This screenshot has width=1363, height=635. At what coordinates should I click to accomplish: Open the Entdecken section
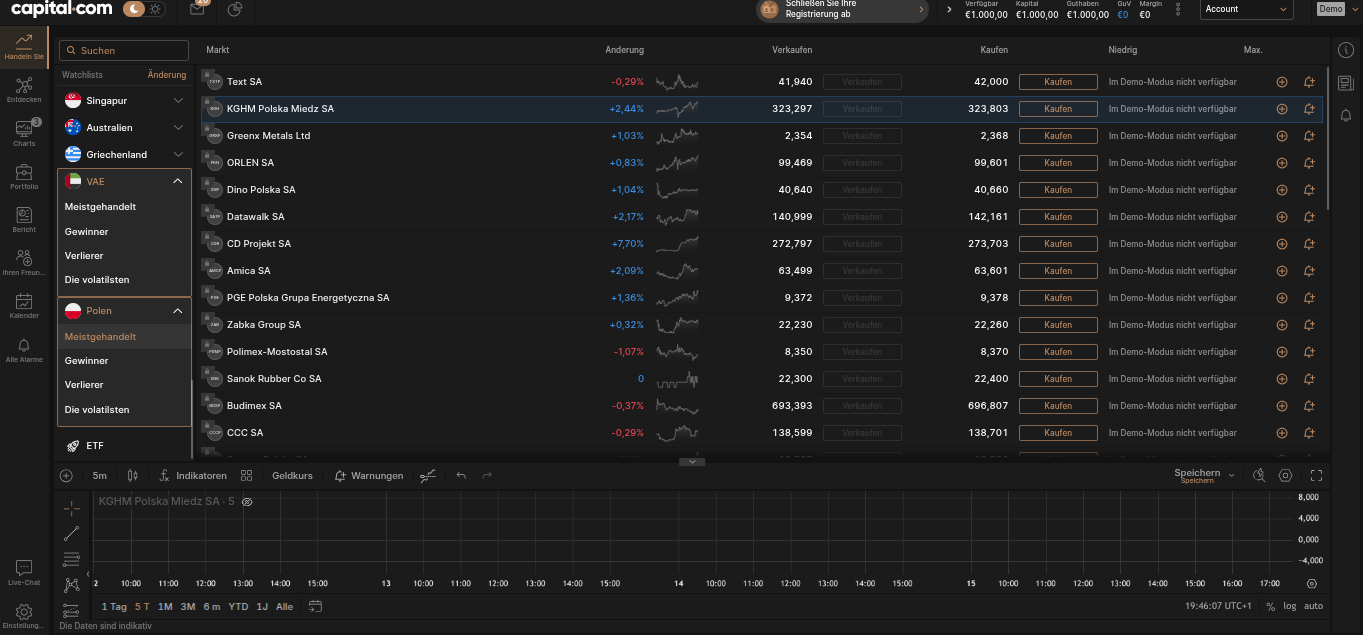click(23, 88)
